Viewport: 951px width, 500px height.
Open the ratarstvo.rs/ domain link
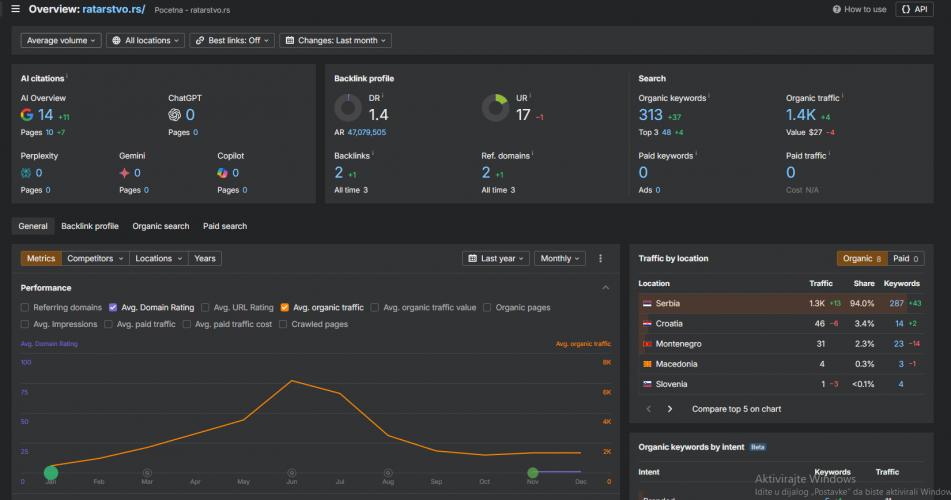[x=113, y=9]
